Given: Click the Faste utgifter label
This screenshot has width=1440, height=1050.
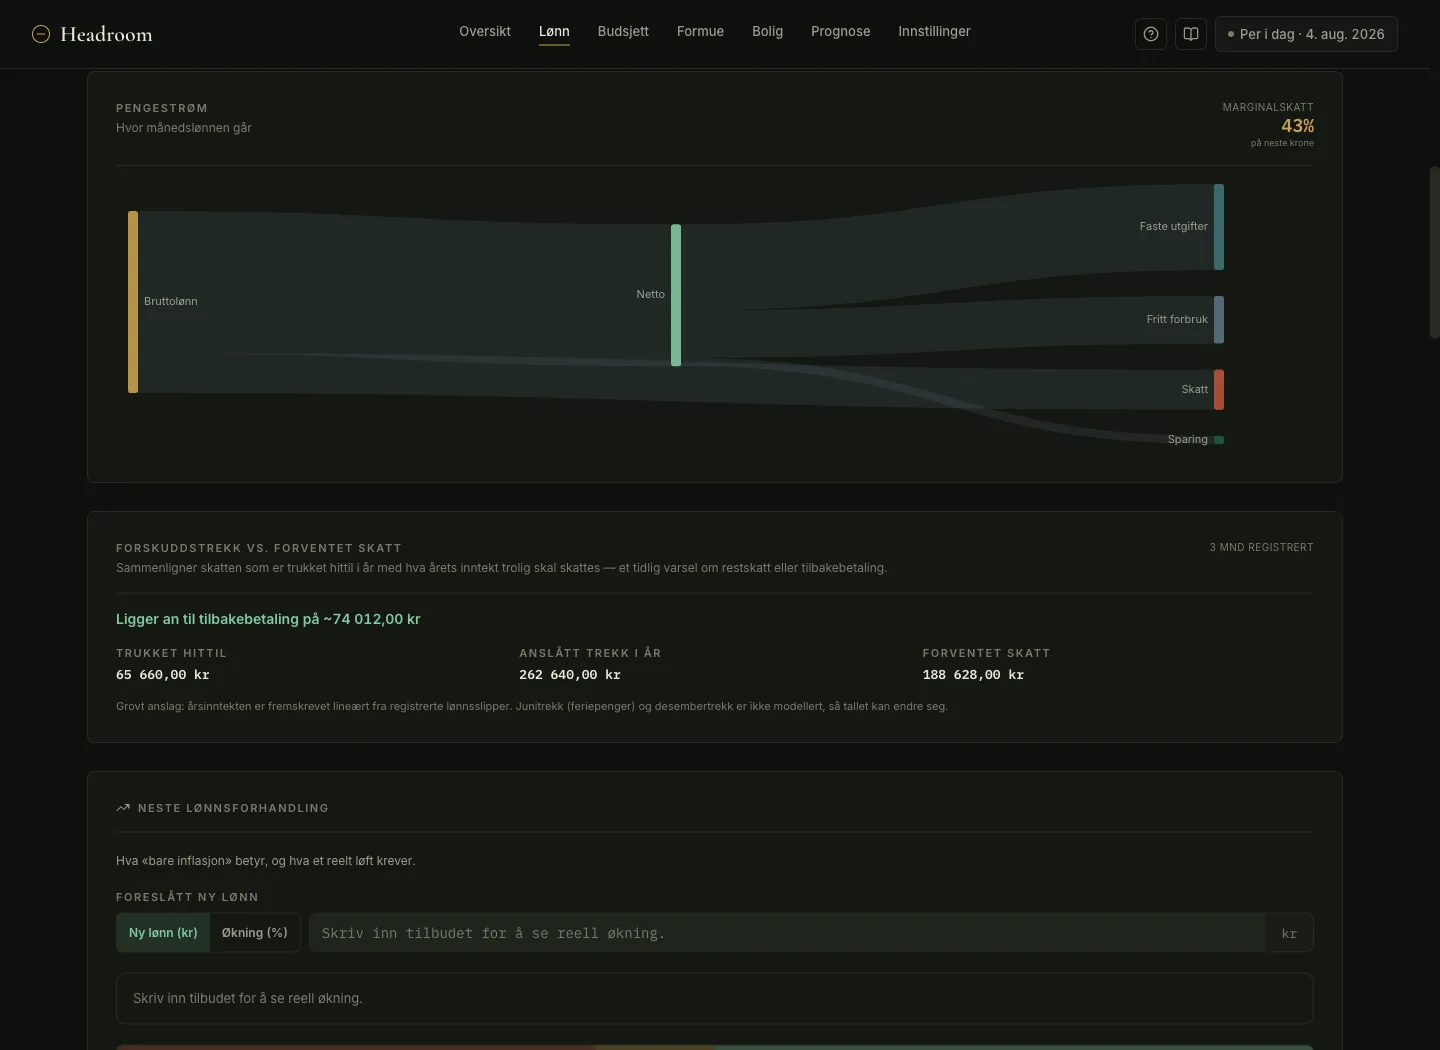Looking at the screenshot, I should pyautogui.click(x=1173, y=227).
